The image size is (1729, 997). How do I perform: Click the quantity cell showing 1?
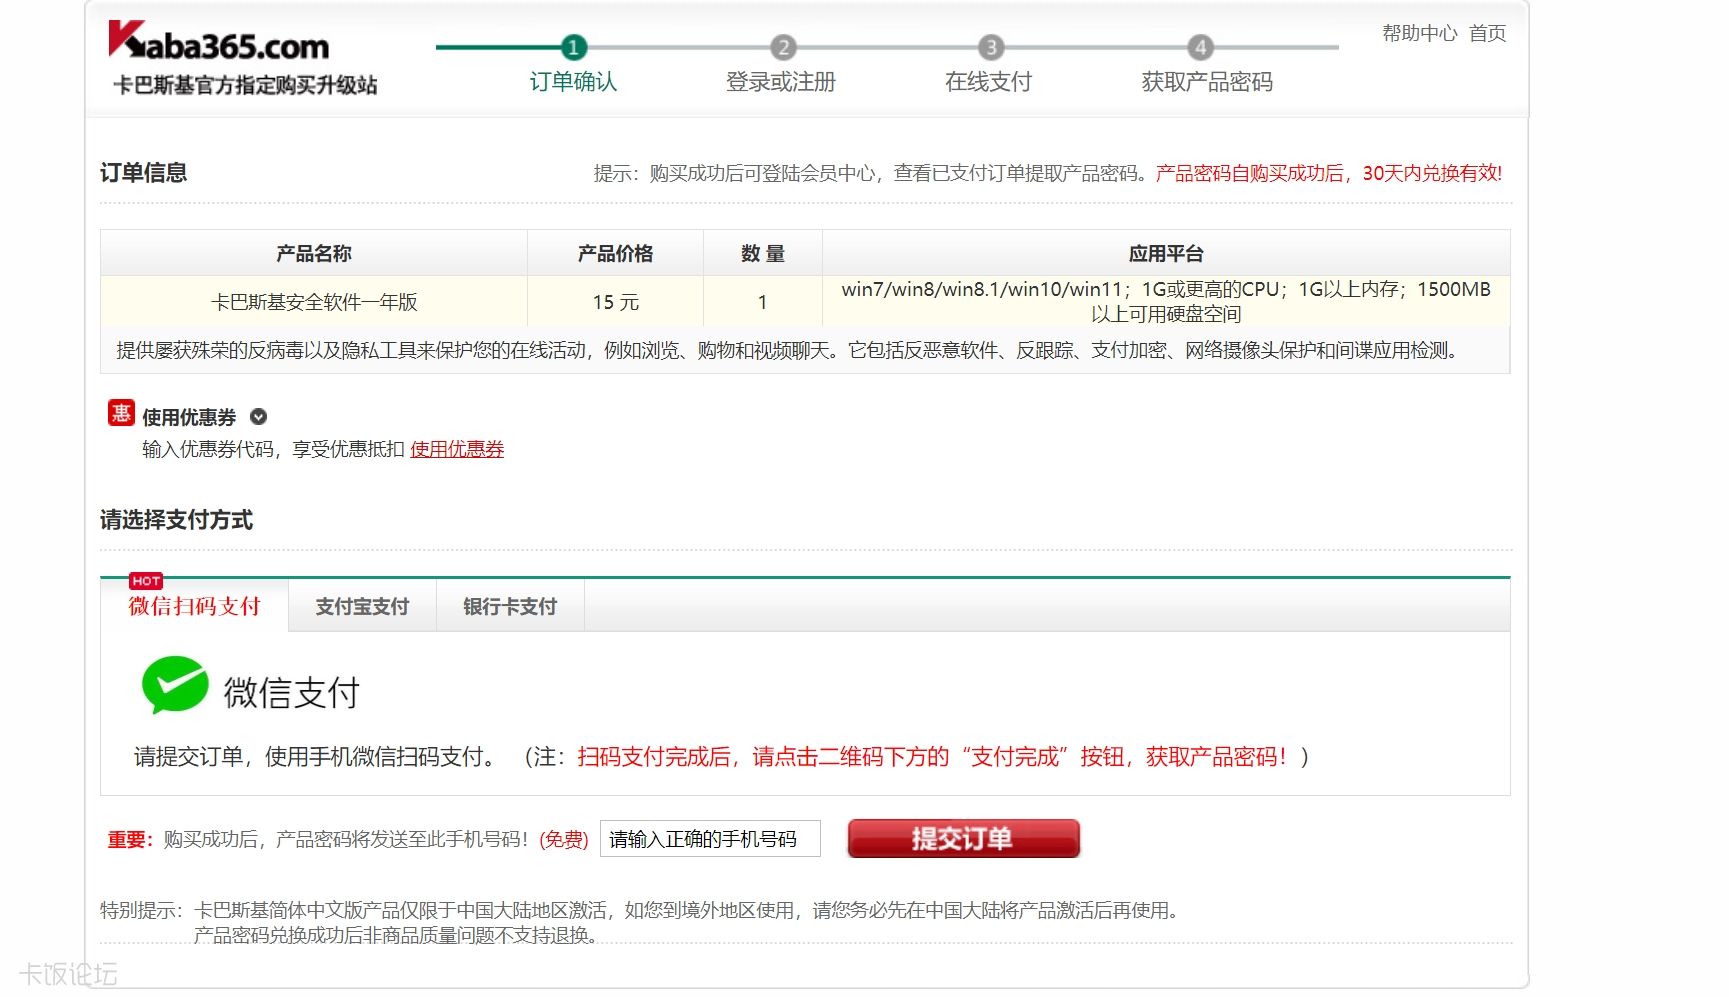coord(763,302)
